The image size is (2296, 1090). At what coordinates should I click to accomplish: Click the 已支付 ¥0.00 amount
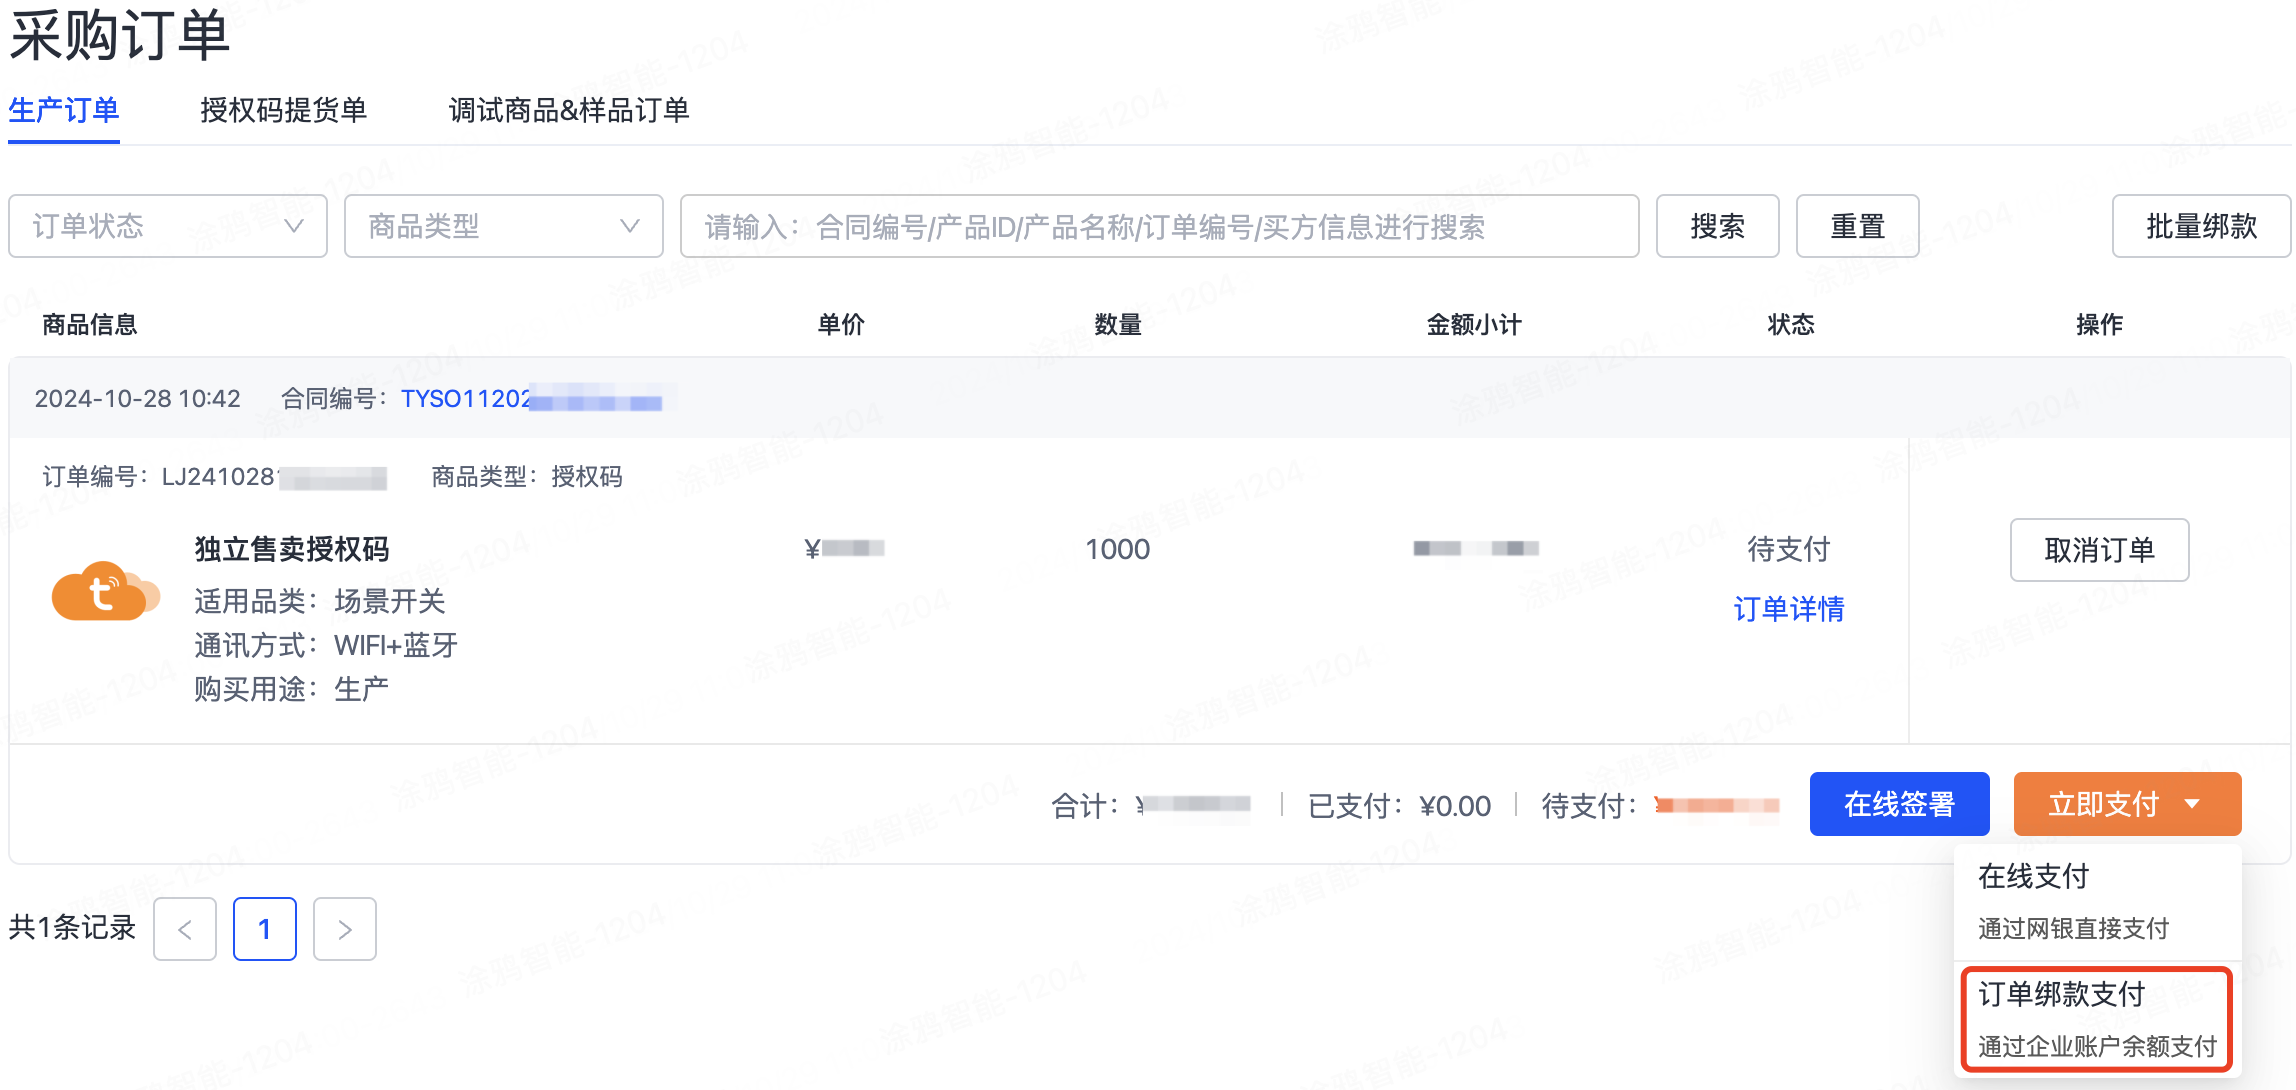(1400, 806)
